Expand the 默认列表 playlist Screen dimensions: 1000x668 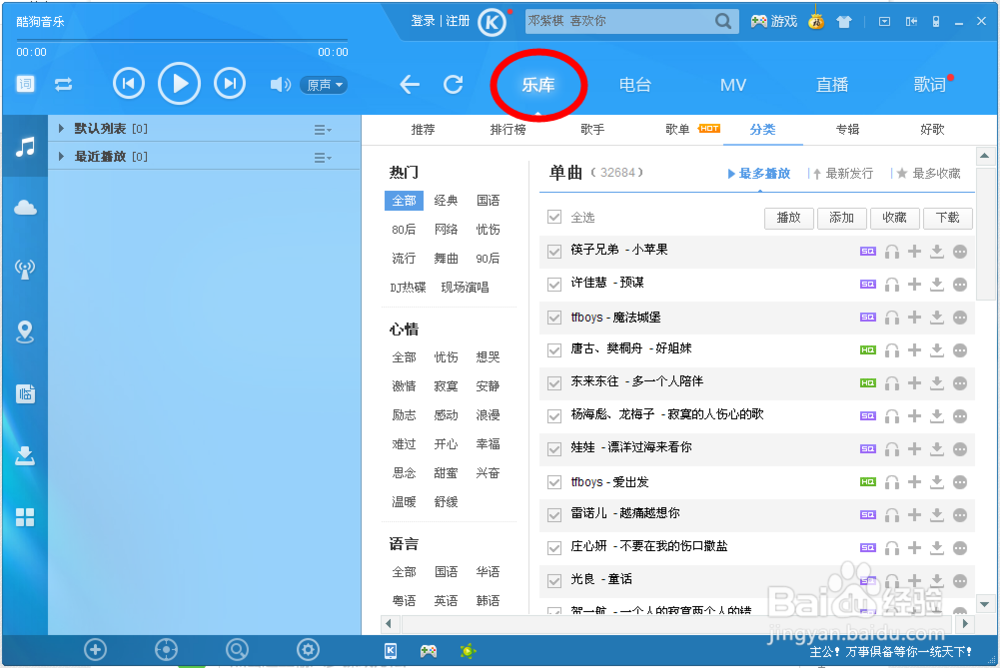(x=61, y=128)
